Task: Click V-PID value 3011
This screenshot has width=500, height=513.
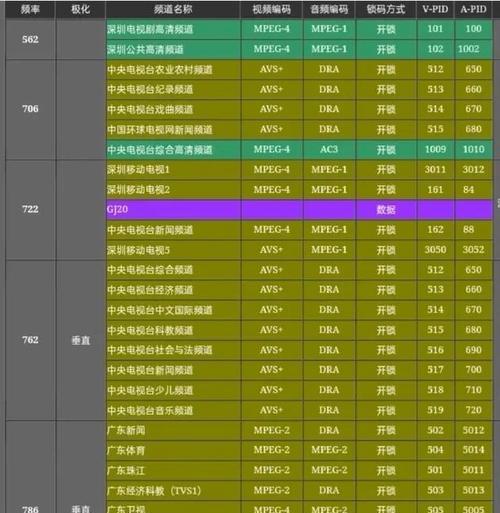Action: tap(435, 169)
